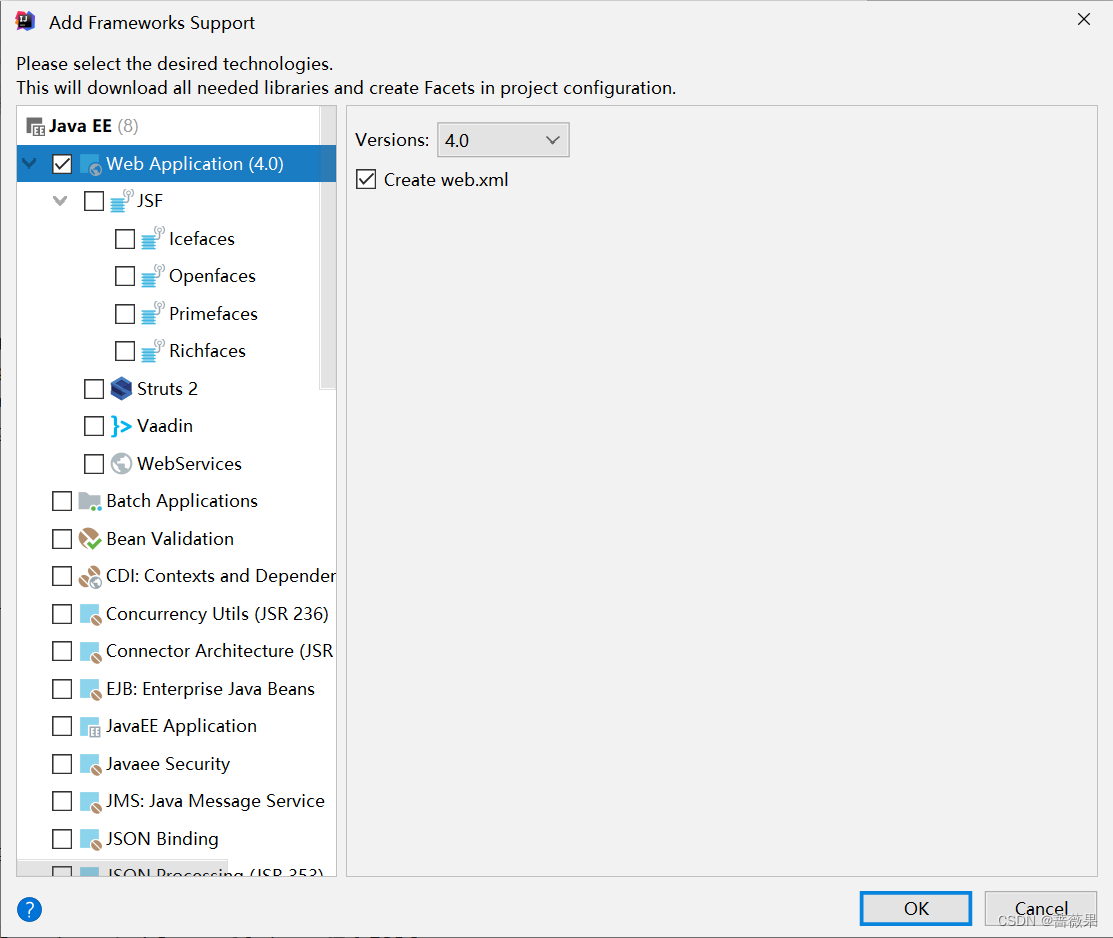Click the Web Application framework icon
1113x938 pixels.
point(91,164)
